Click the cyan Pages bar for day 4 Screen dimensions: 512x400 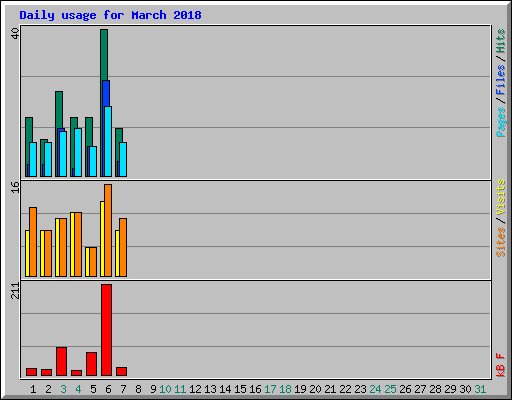coord(78,152)
